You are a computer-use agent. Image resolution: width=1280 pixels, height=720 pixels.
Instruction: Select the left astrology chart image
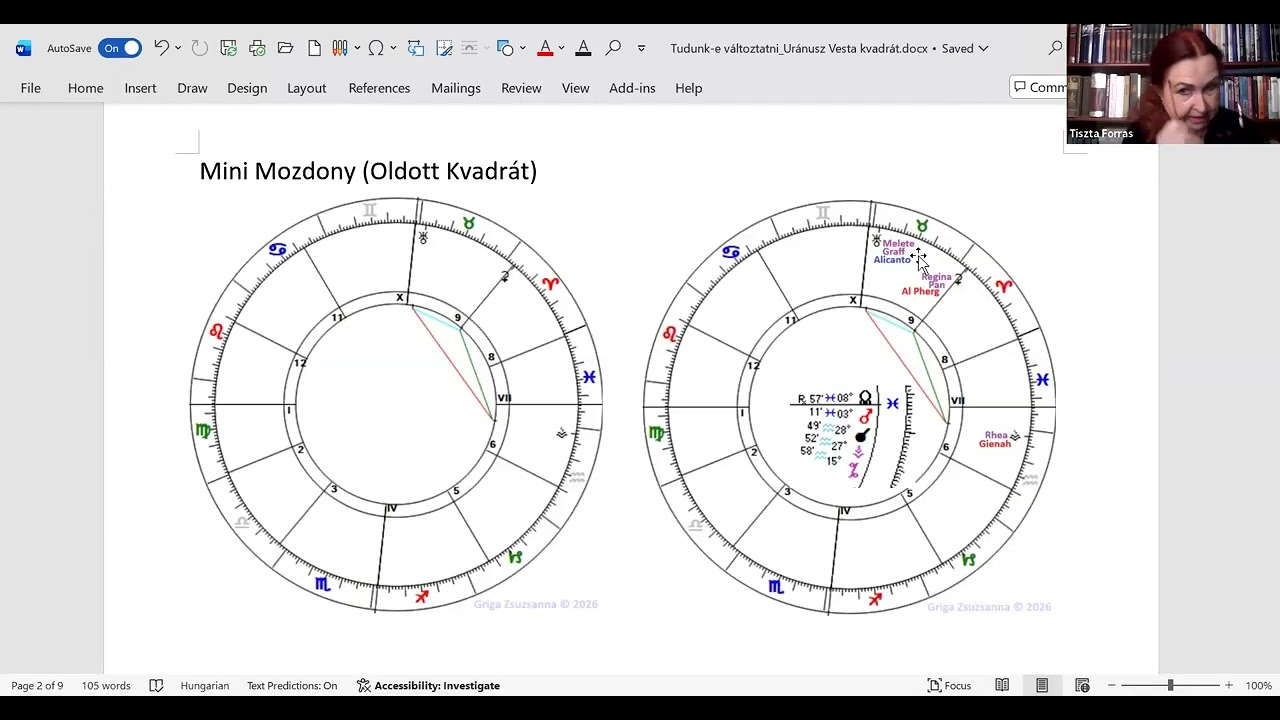pyautogui.click(x=396, y=405)
